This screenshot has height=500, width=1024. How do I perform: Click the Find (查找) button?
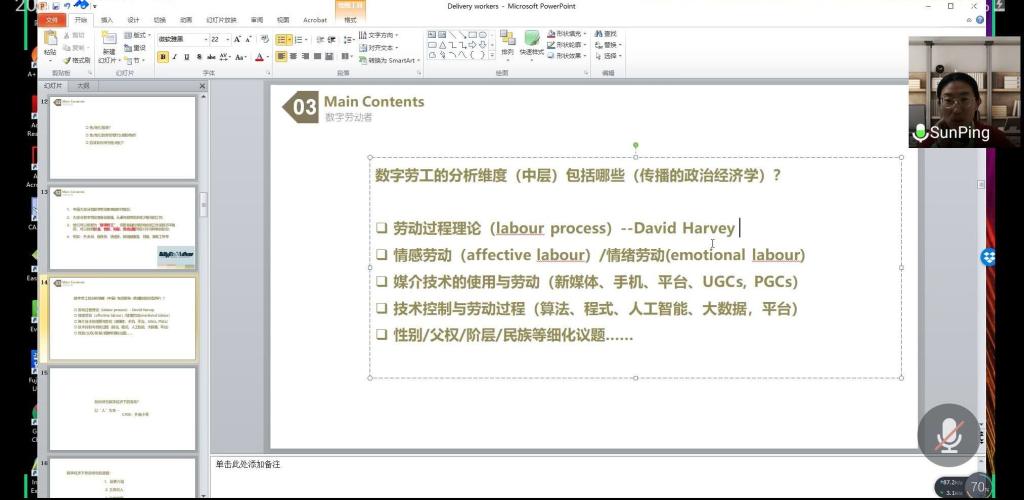point(606,33)
